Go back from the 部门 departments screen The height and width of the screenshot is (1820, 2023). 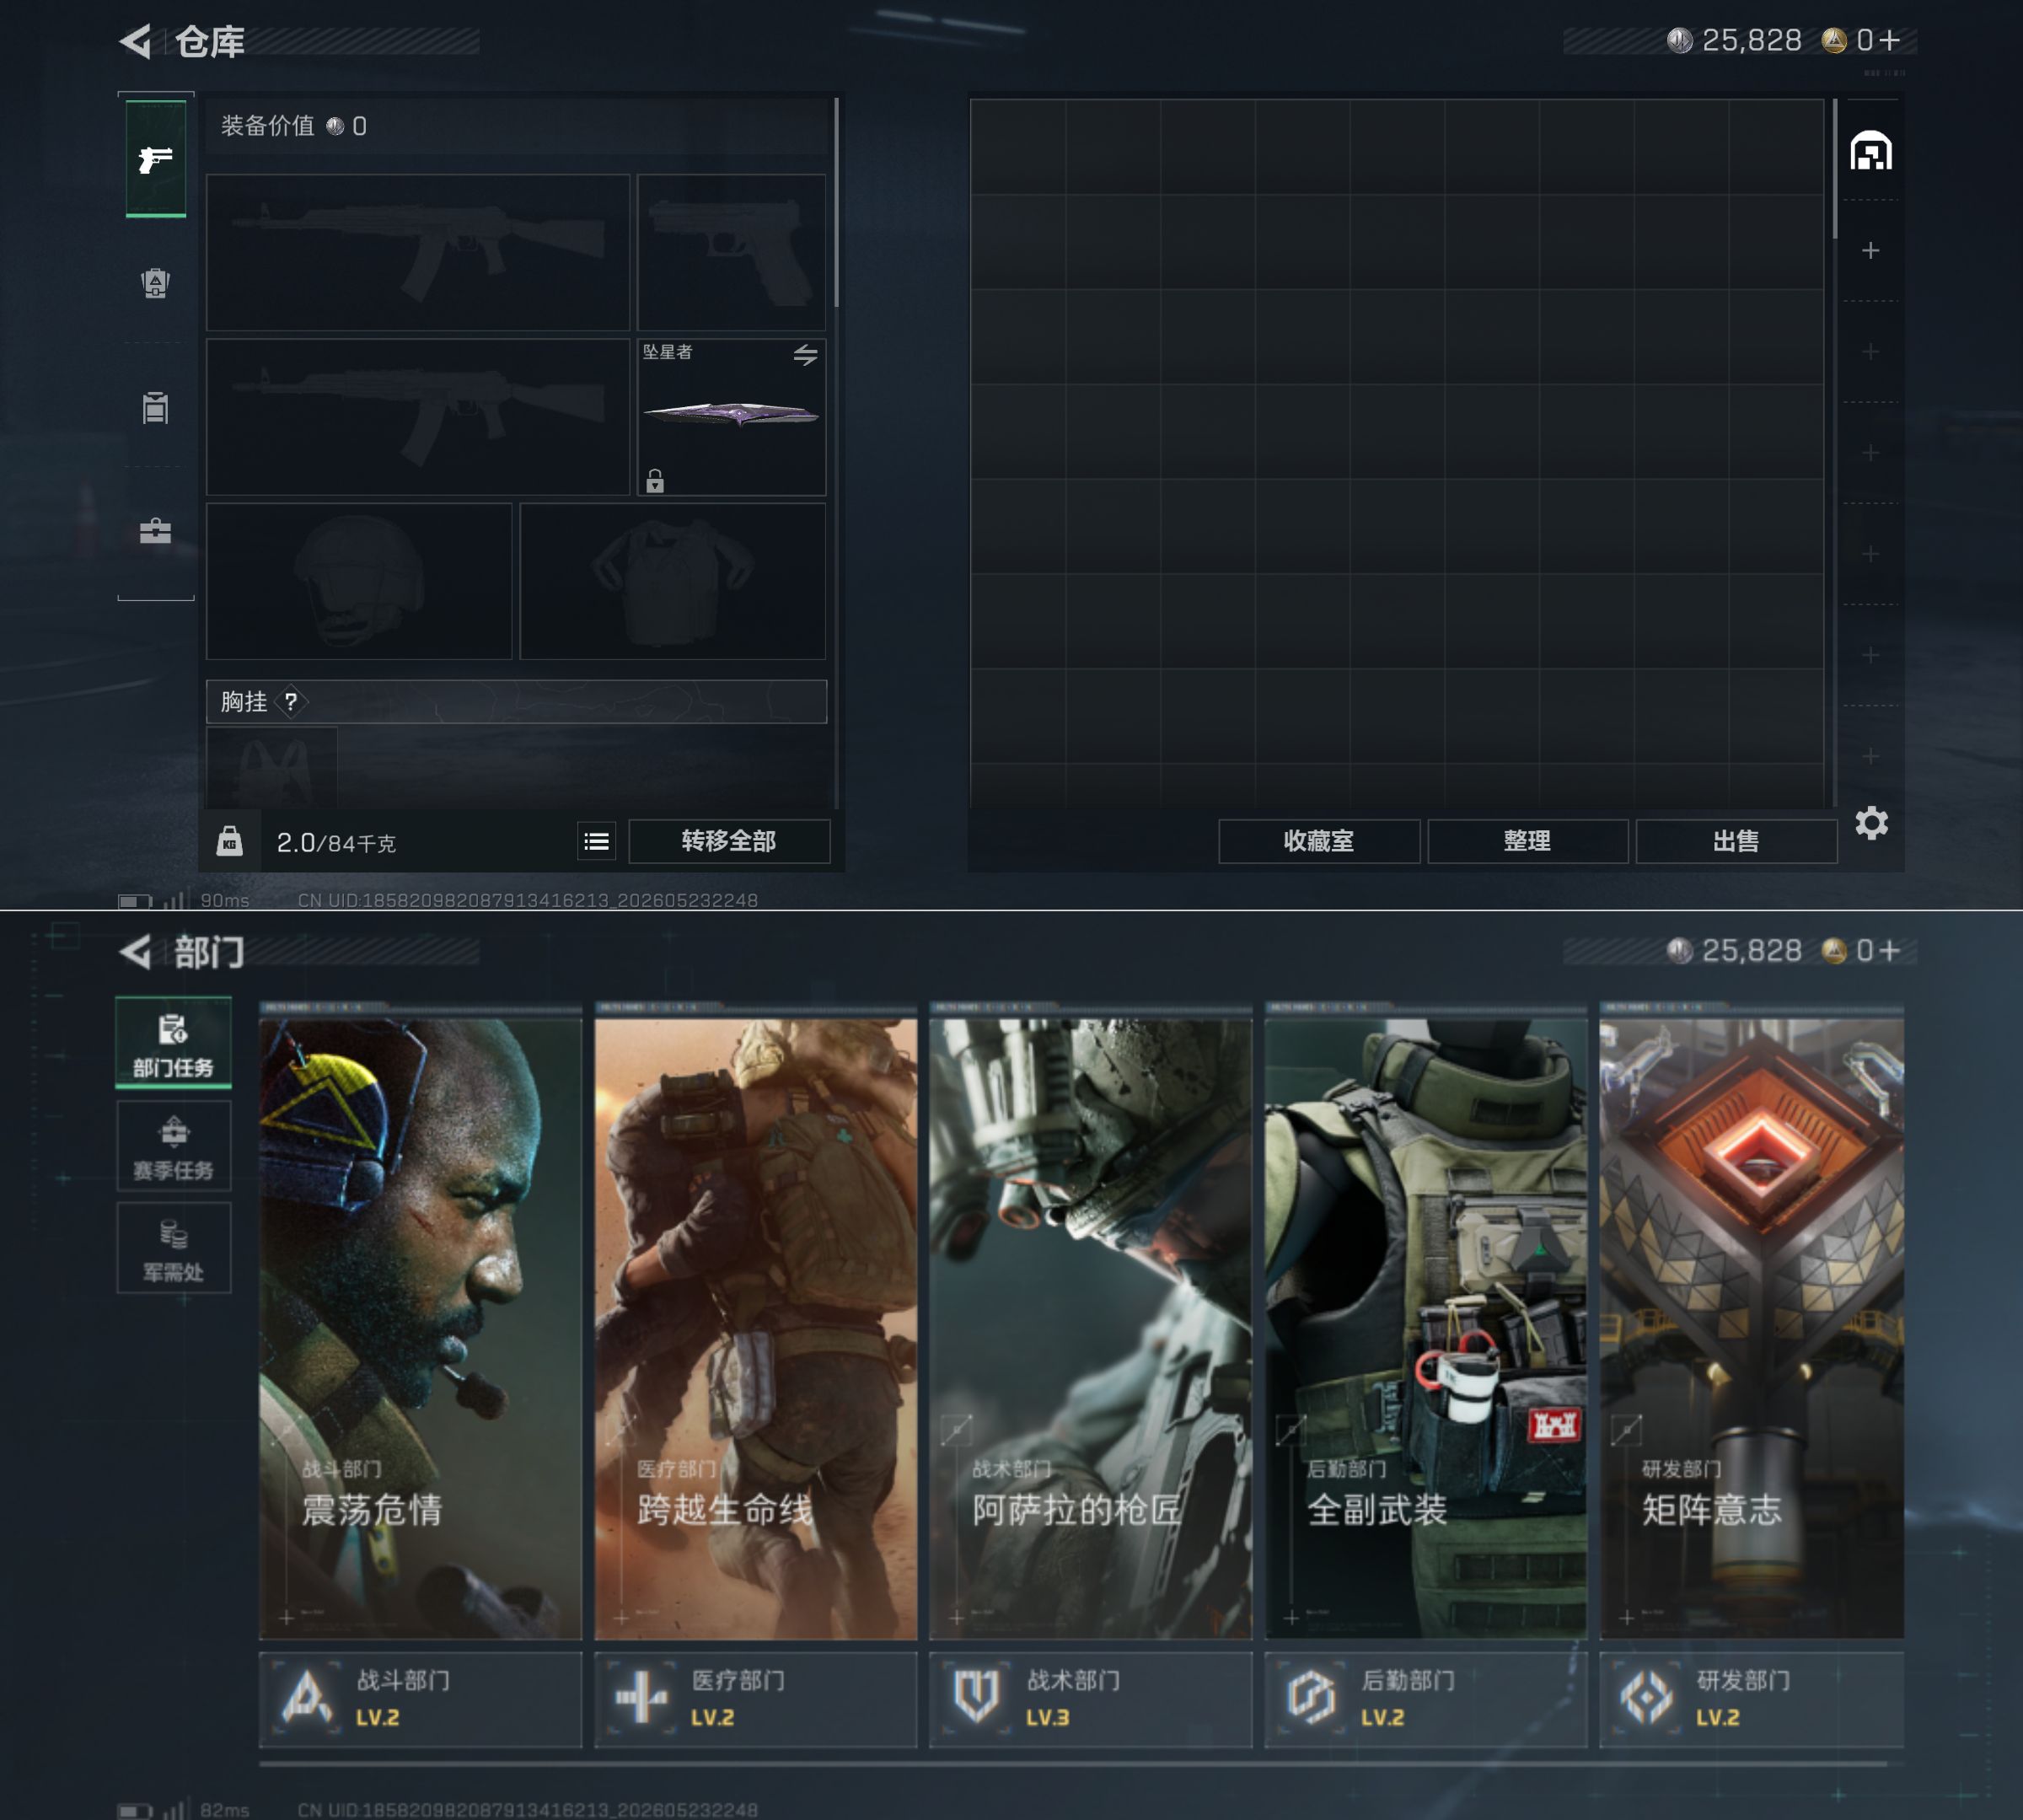click(x=135, y=951)
